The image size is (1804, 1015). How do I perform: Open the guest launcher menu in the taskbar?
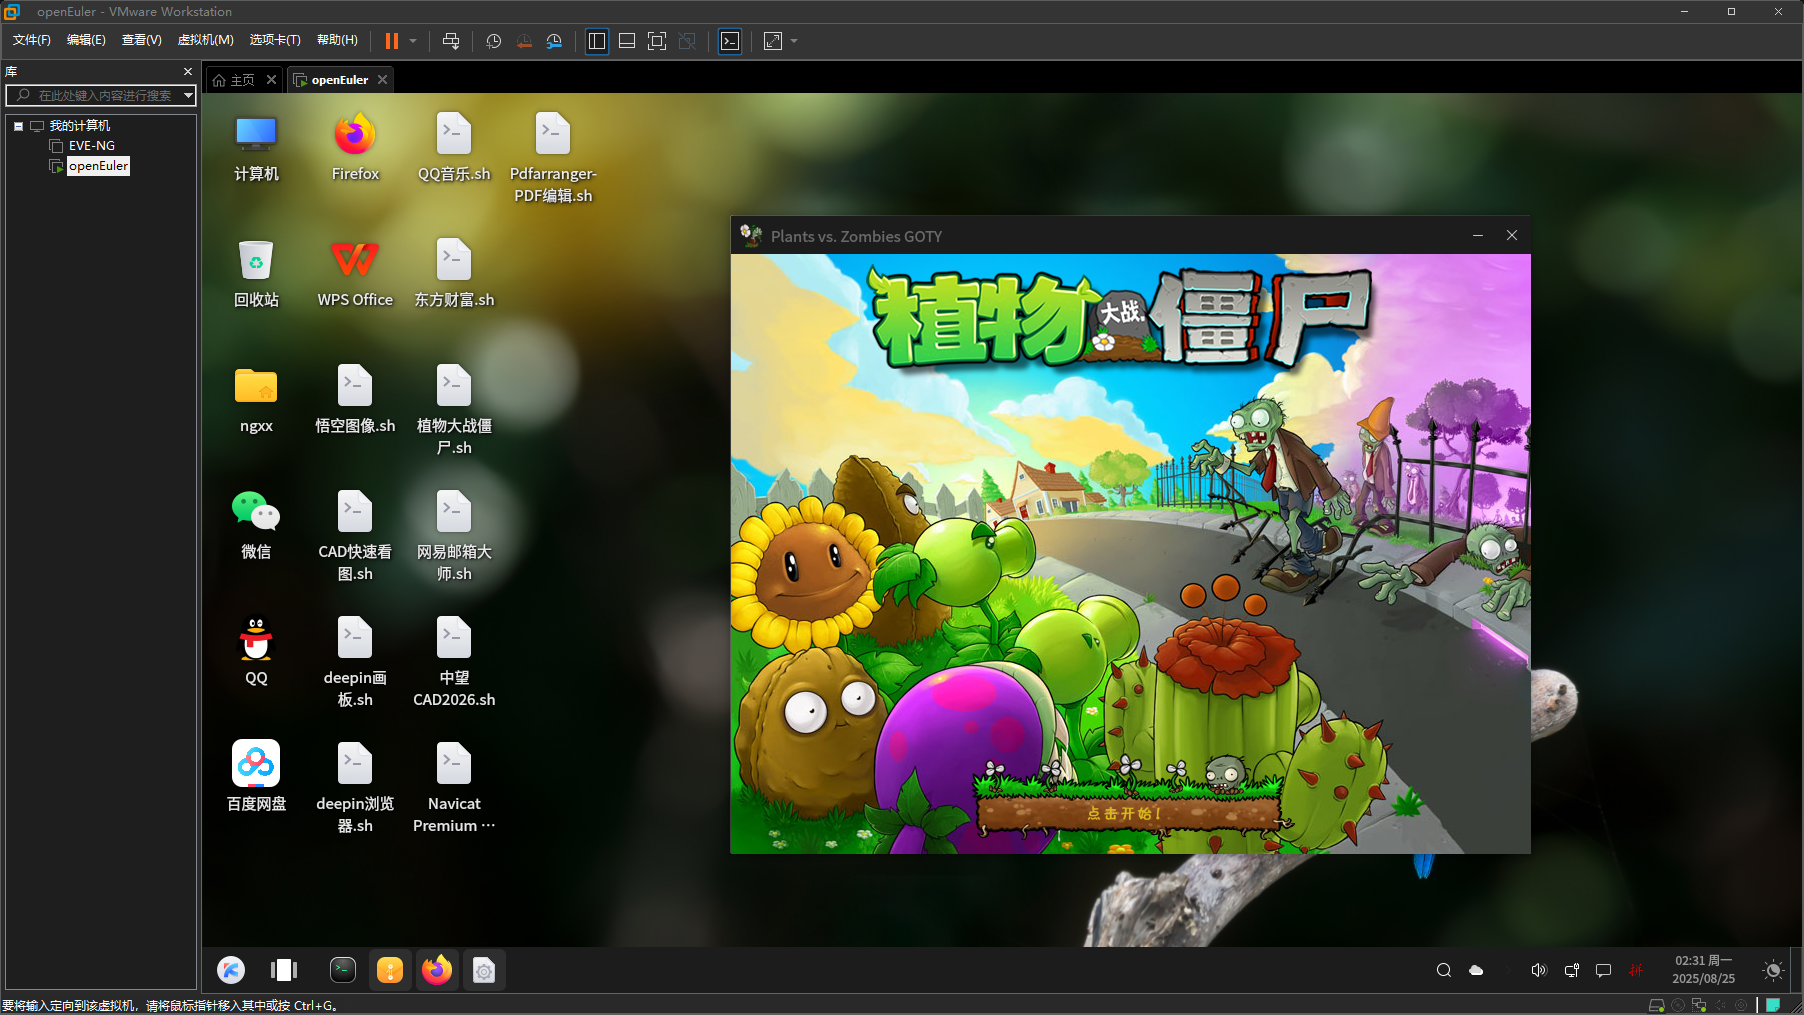(x=231, y=970)
